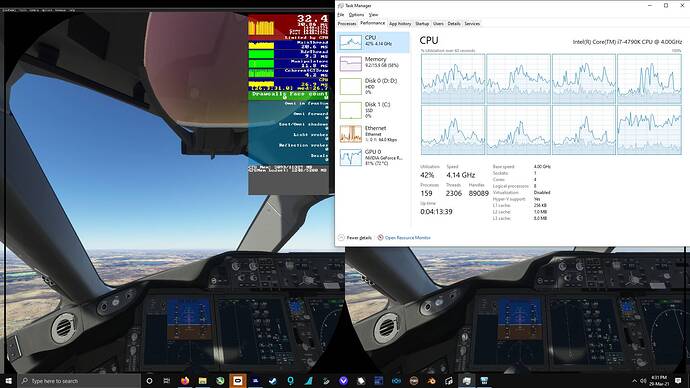This screenshot has width=690, height=388.
Task: Open the Options menu in Task Manager
Action: tap(356, 15)
